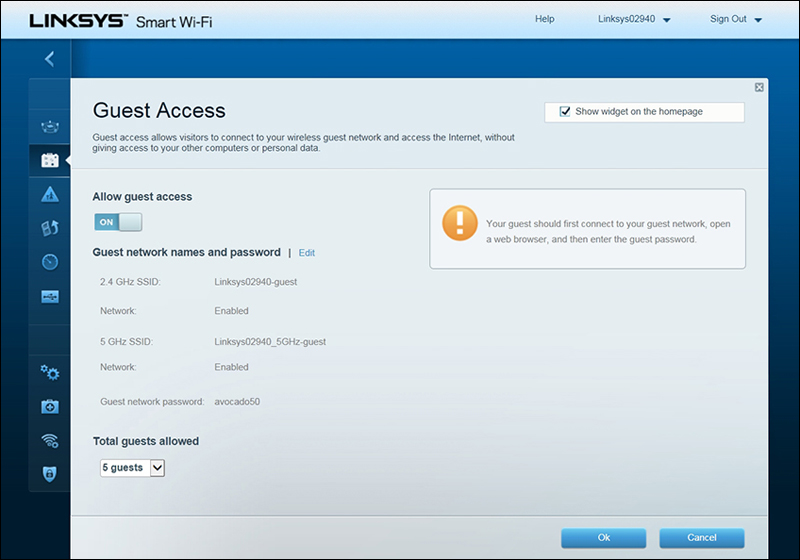Click the orange exclamation info icon

460,223
